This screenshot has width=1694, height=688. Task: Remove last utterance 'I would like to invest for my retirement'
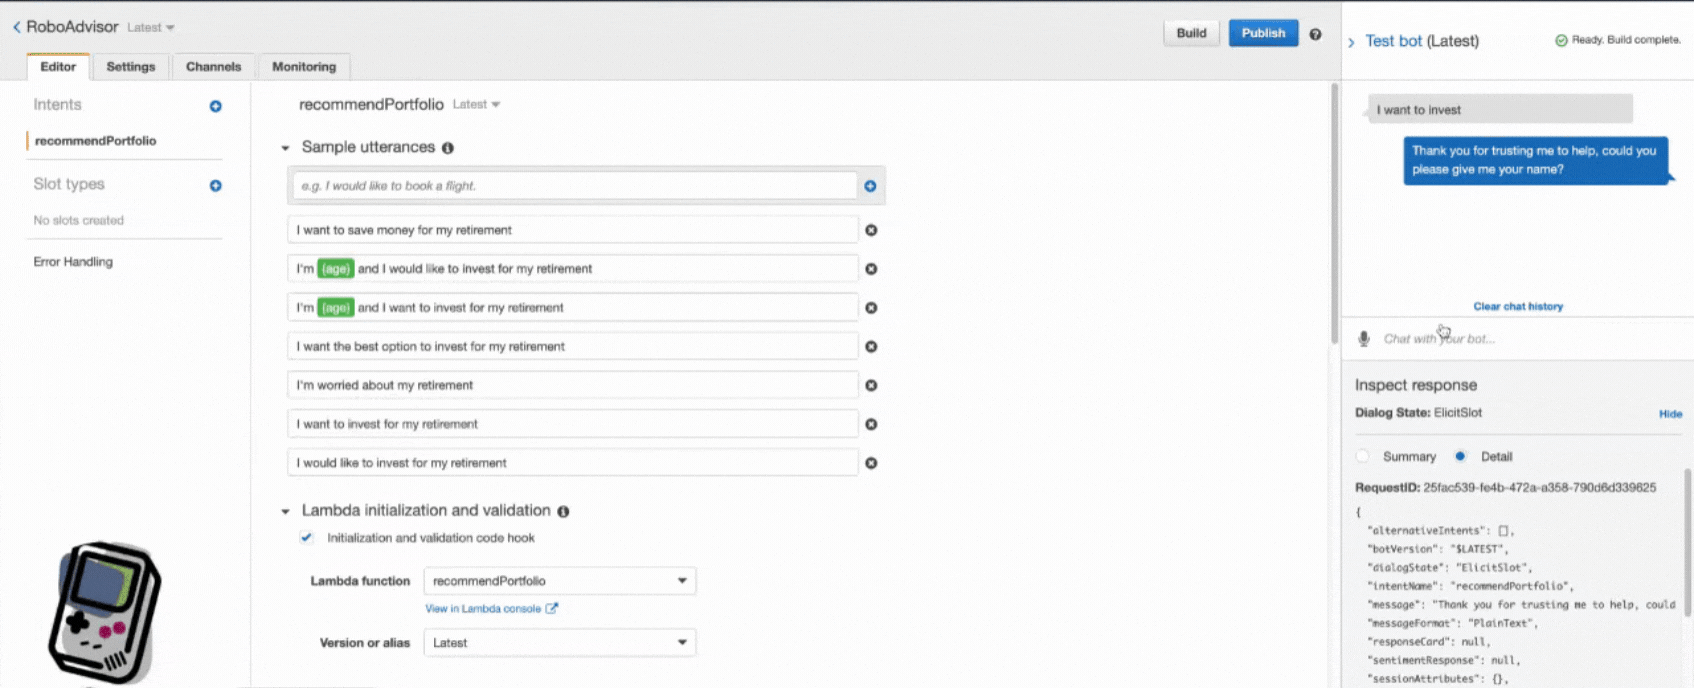[871, 463]
